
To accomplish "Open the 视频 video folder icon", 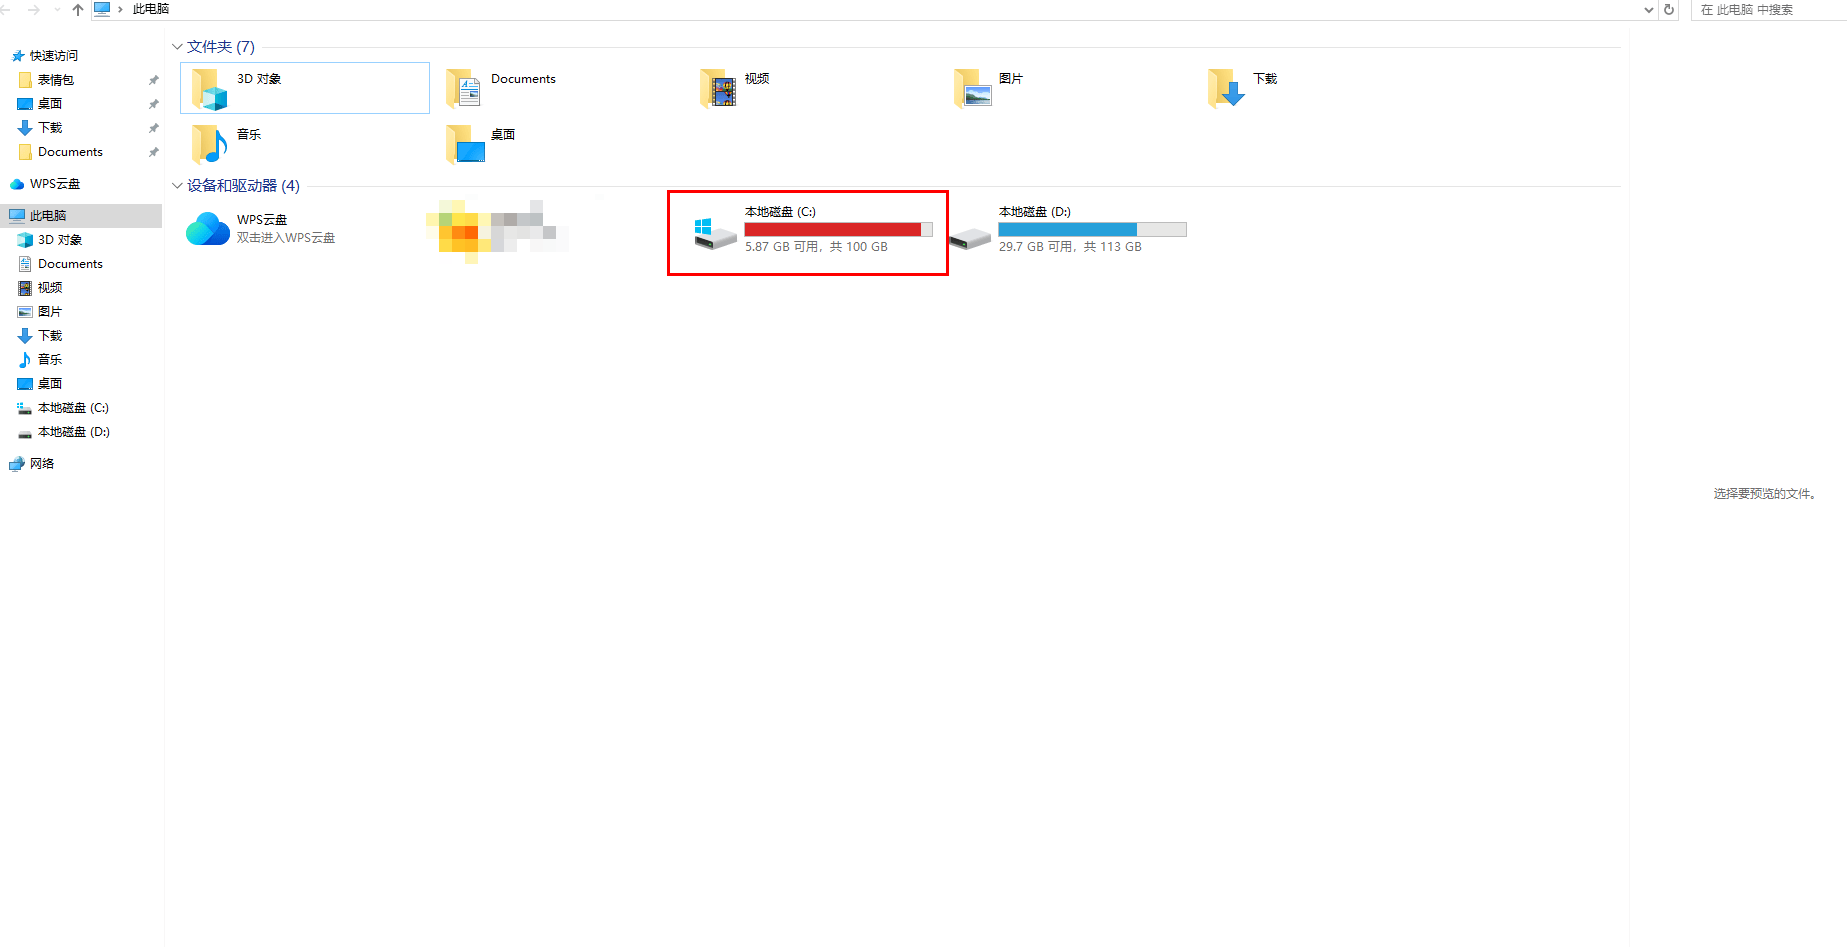I will coord(718,89).
